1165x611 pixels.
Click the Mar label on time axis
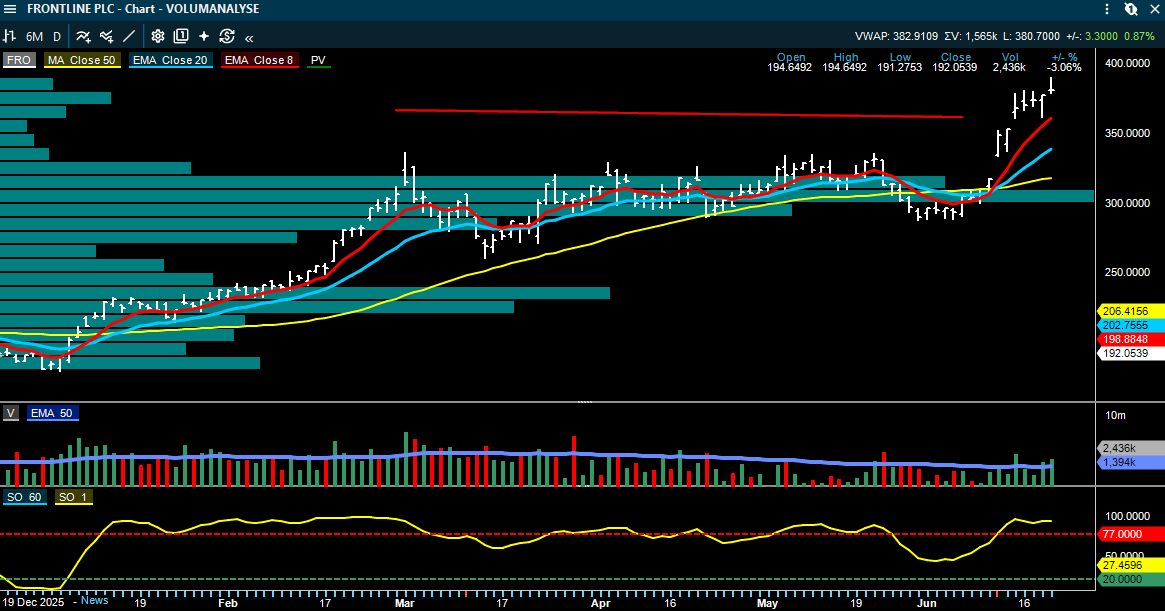405,603
